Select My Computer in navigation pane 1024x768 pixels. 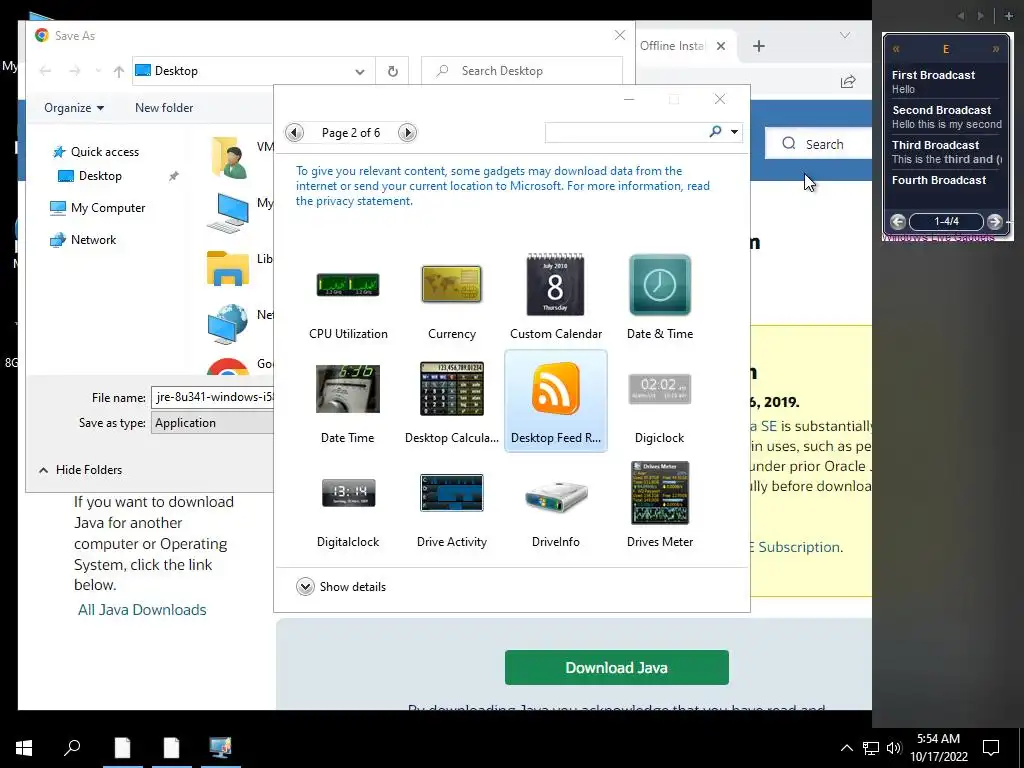[x=98, y=208]
